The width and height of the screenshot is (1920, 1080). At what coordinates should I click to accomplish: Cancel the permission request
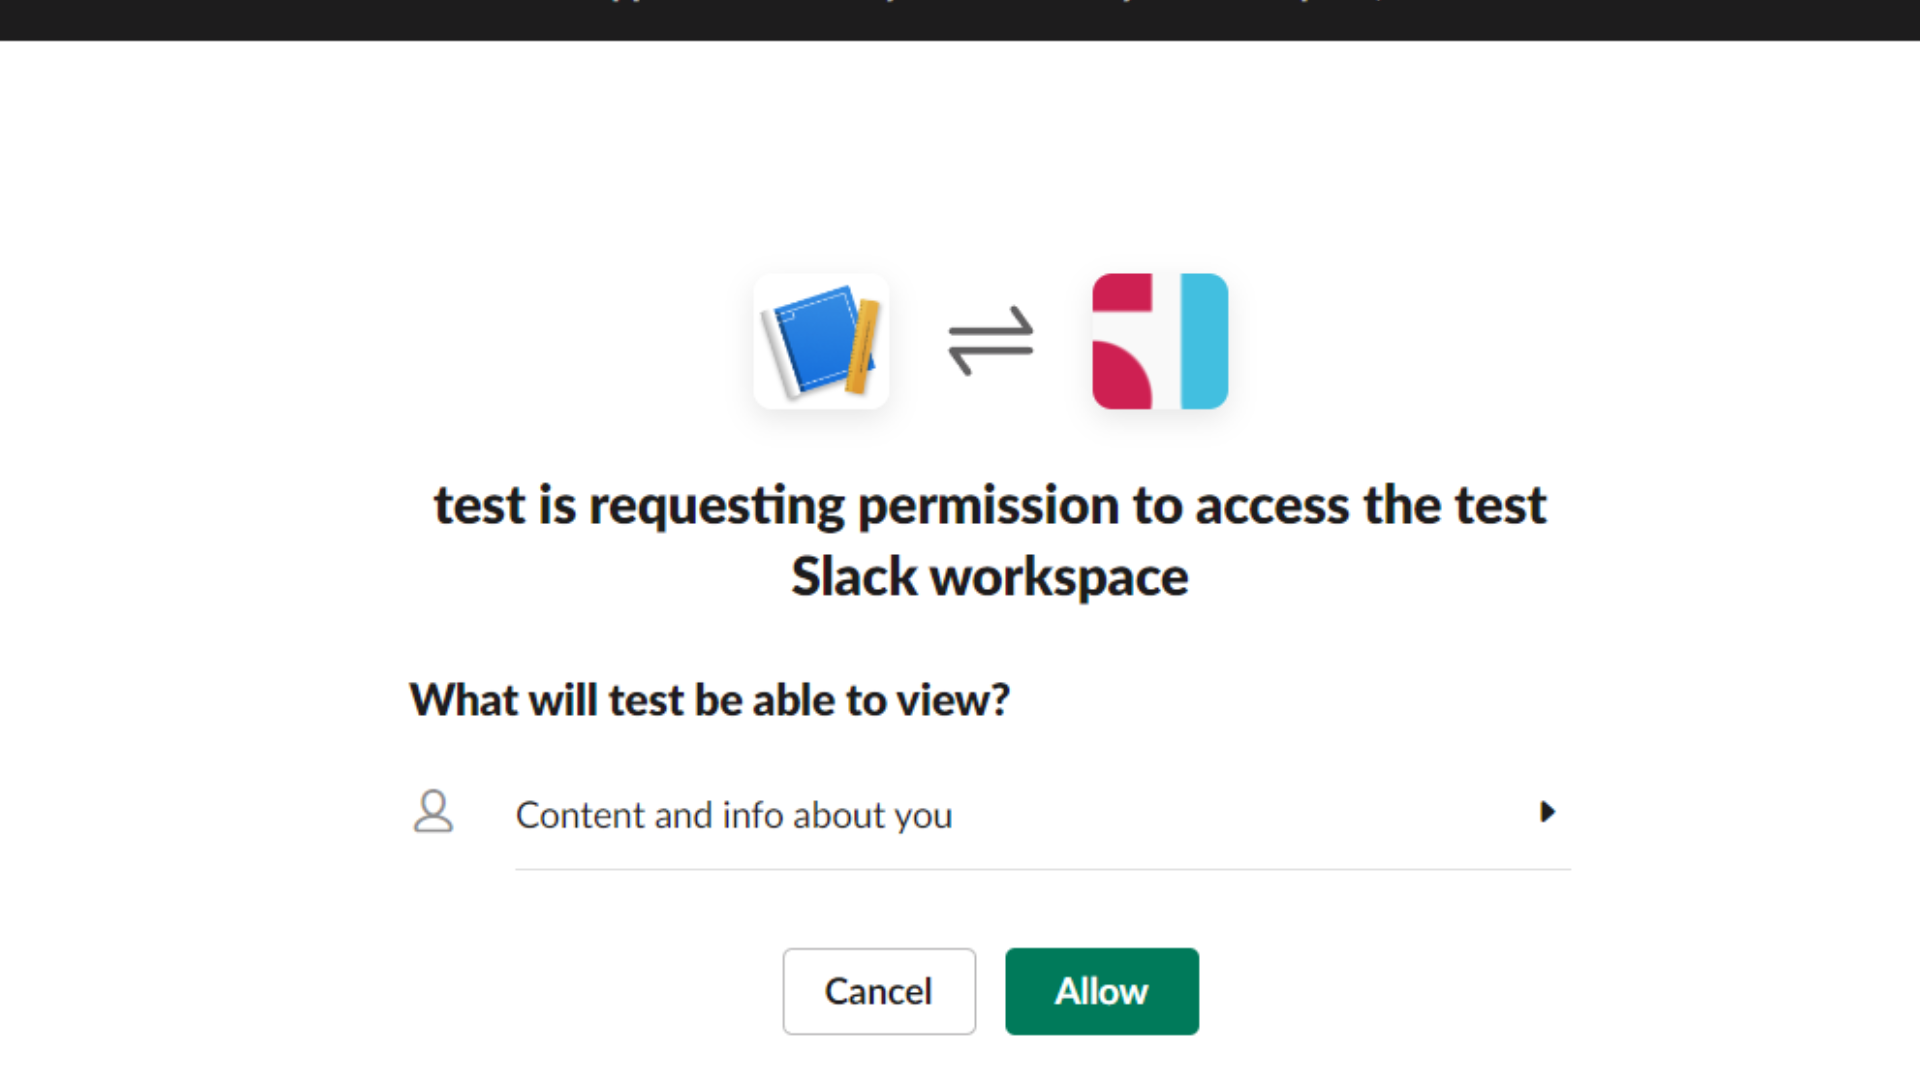point(879,991)
